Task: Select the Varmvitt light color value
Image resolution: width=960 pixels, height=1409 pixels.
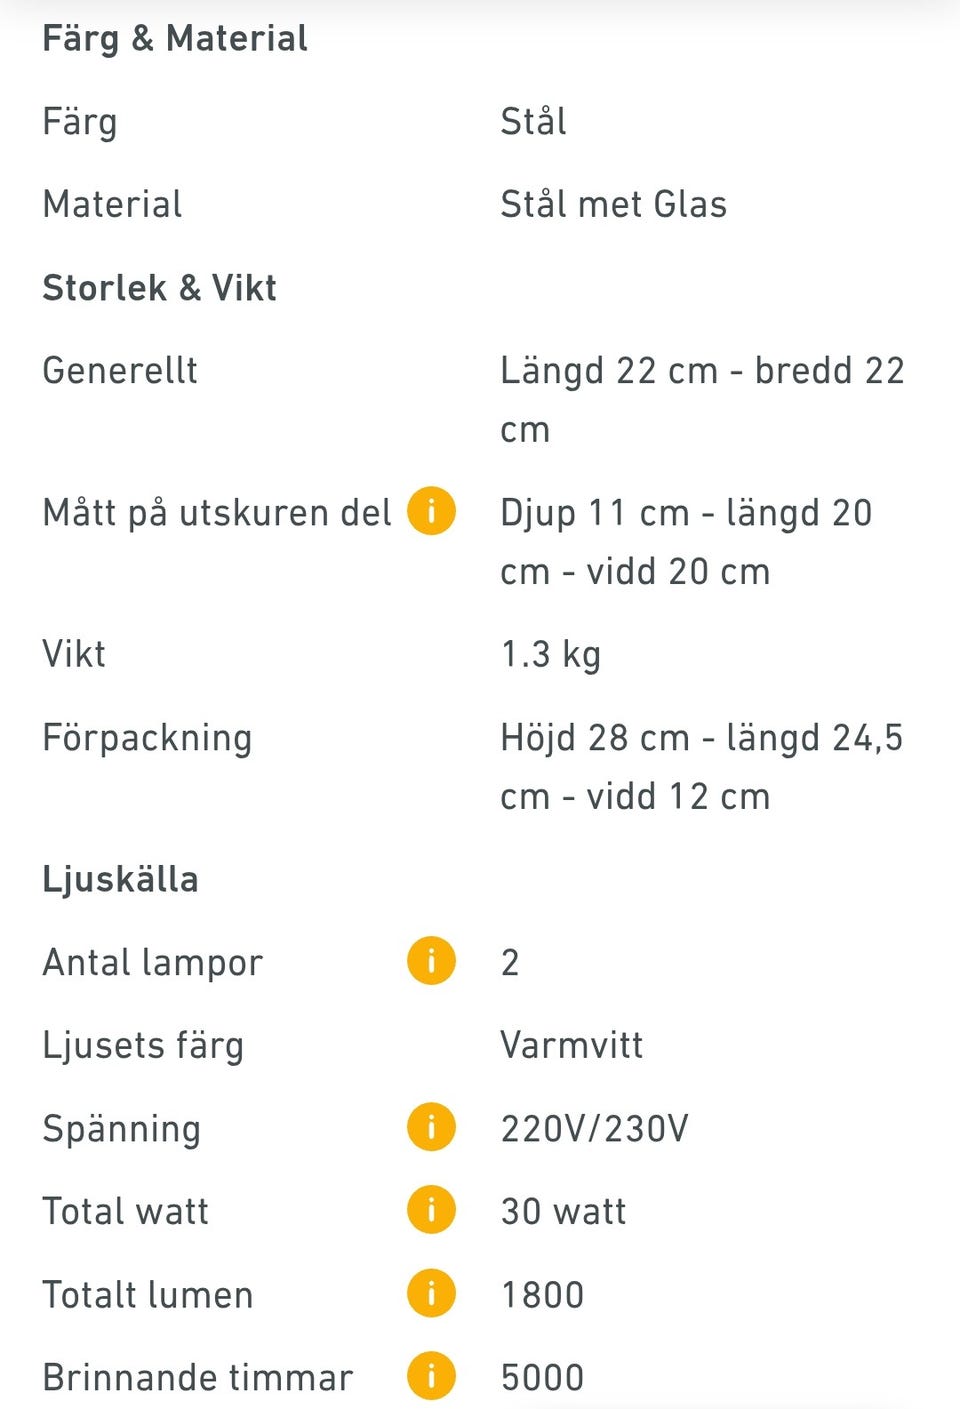Action: click(571, 1045)
